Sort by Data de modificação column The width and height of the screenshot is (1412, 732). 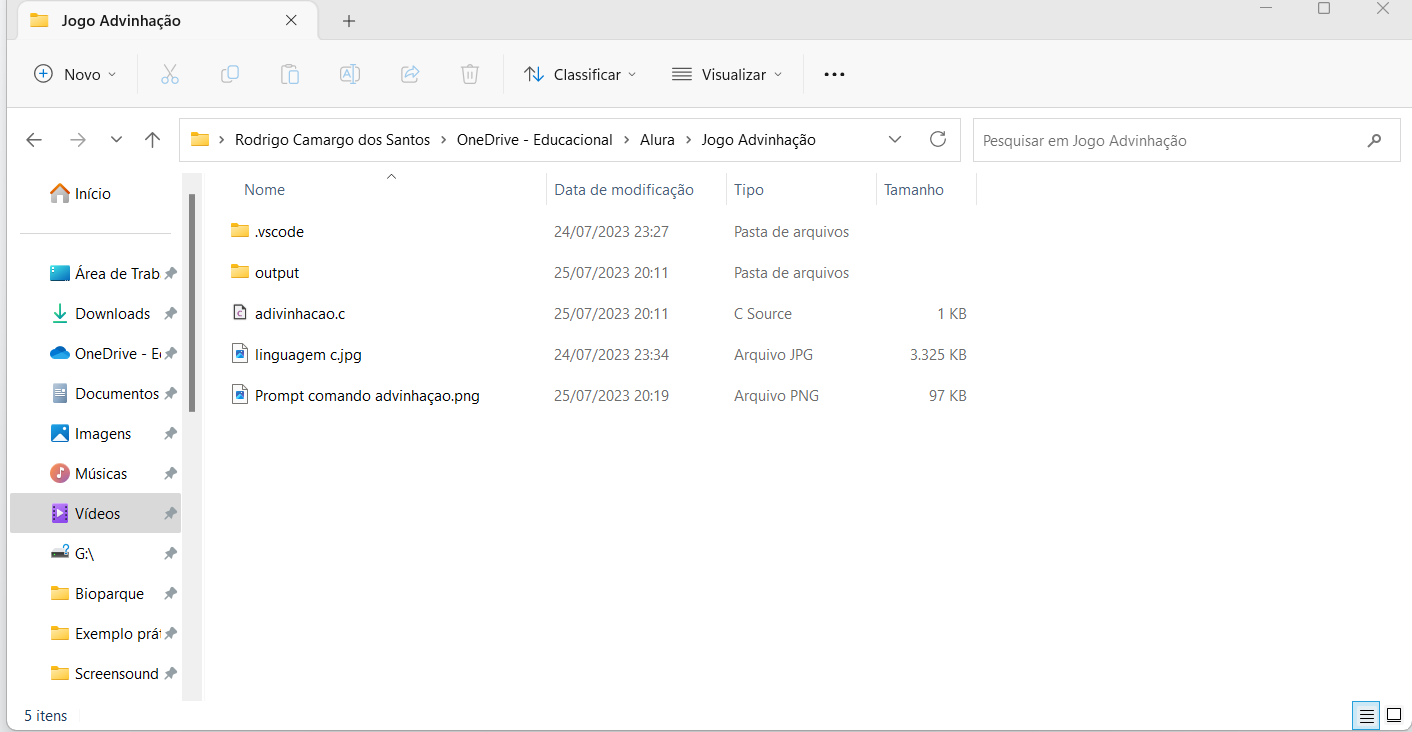pyautogui.click(x=624, y=190)
